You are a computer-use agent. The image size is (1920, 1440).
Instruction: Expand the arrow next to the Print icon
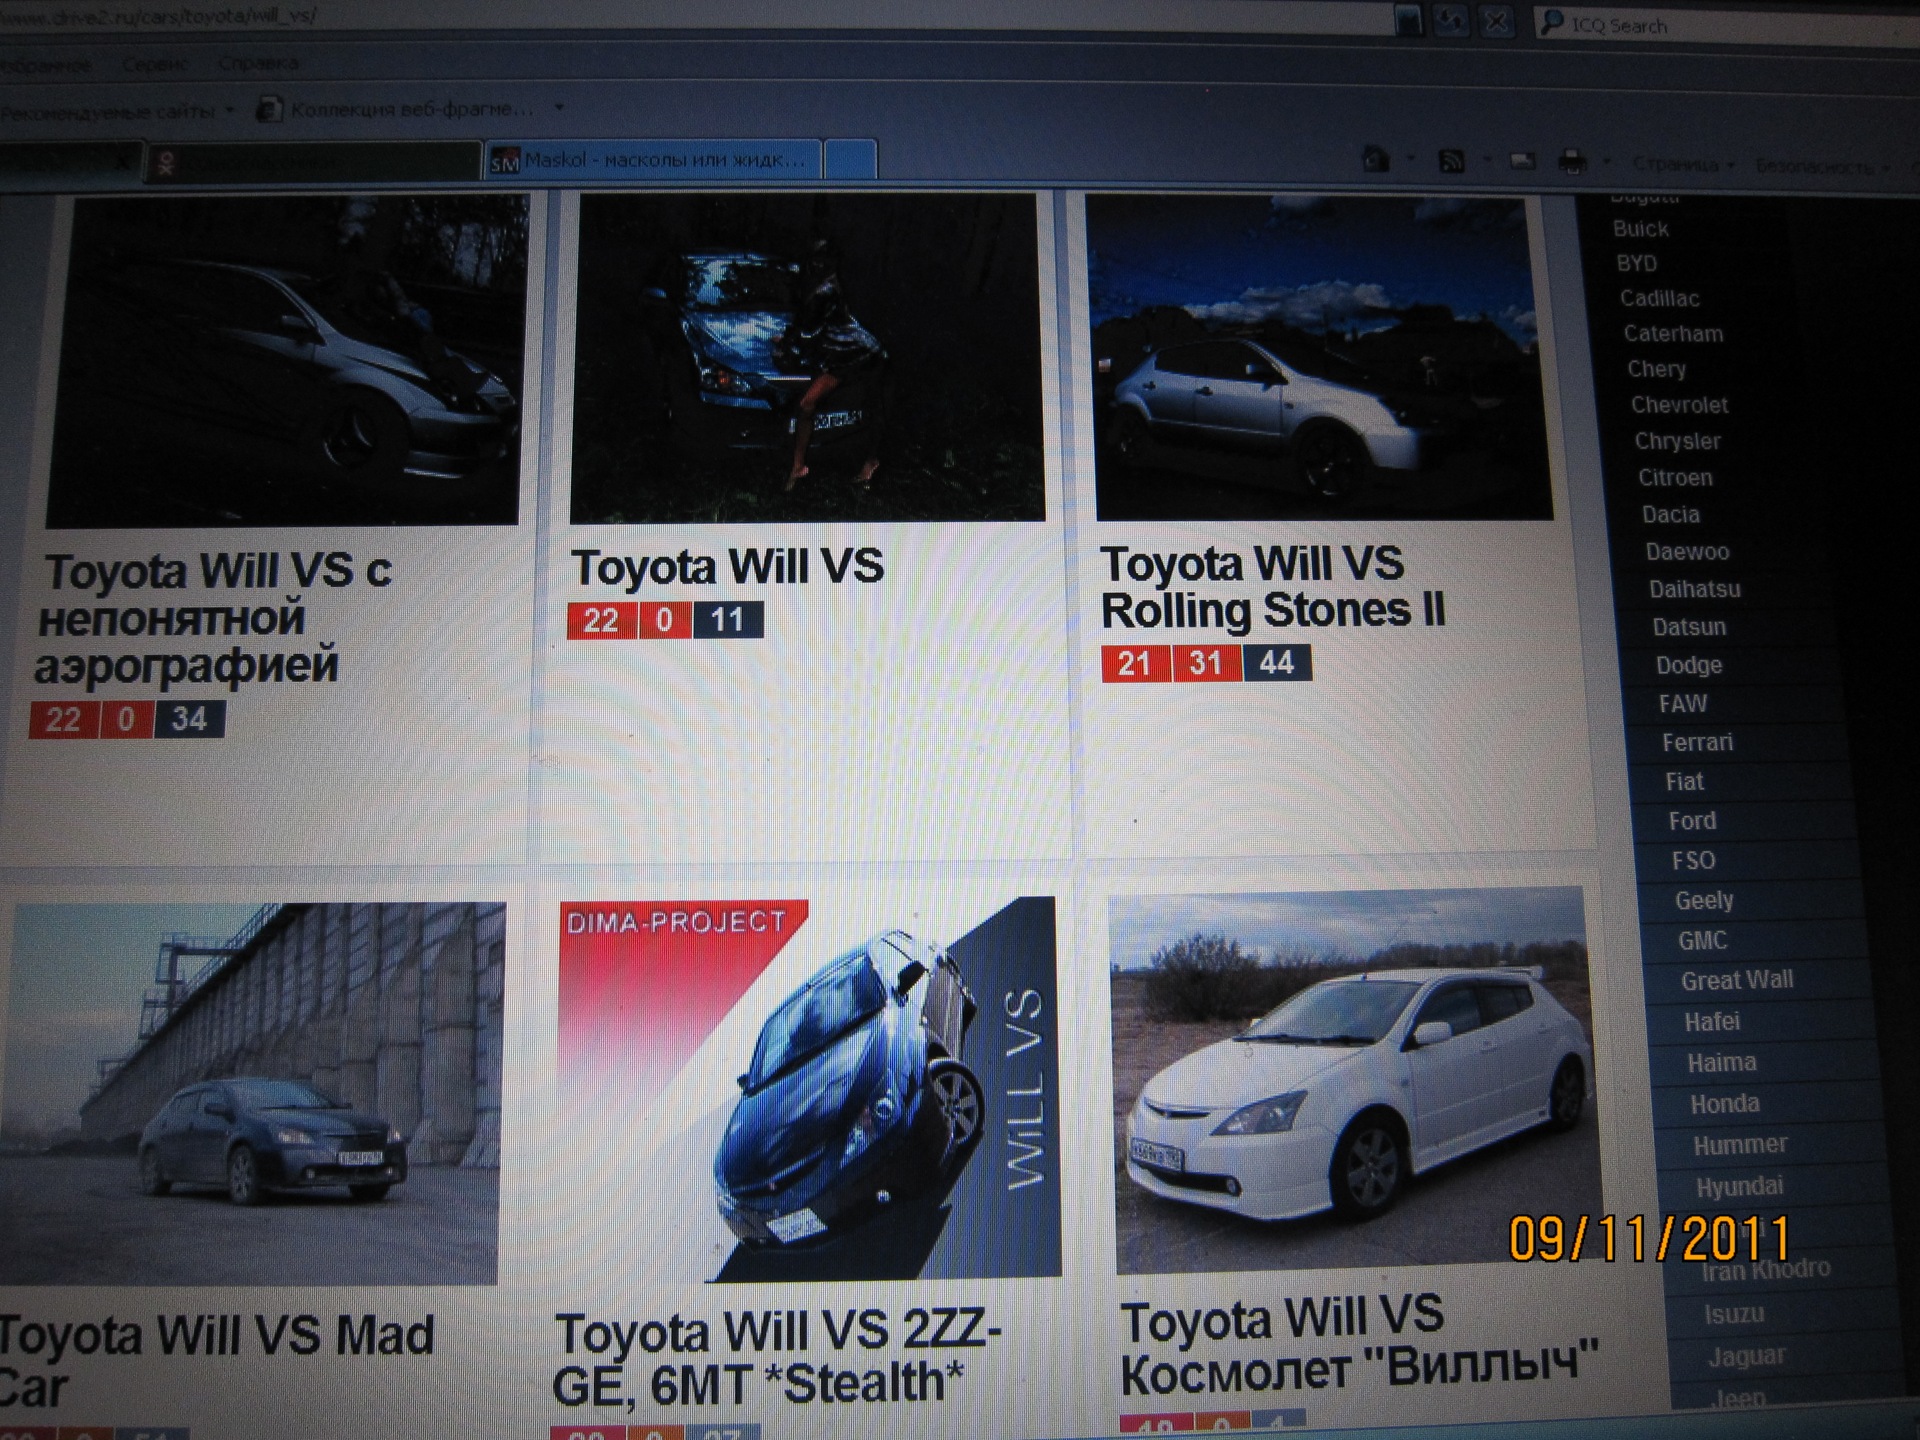[x=1606, y=163]
